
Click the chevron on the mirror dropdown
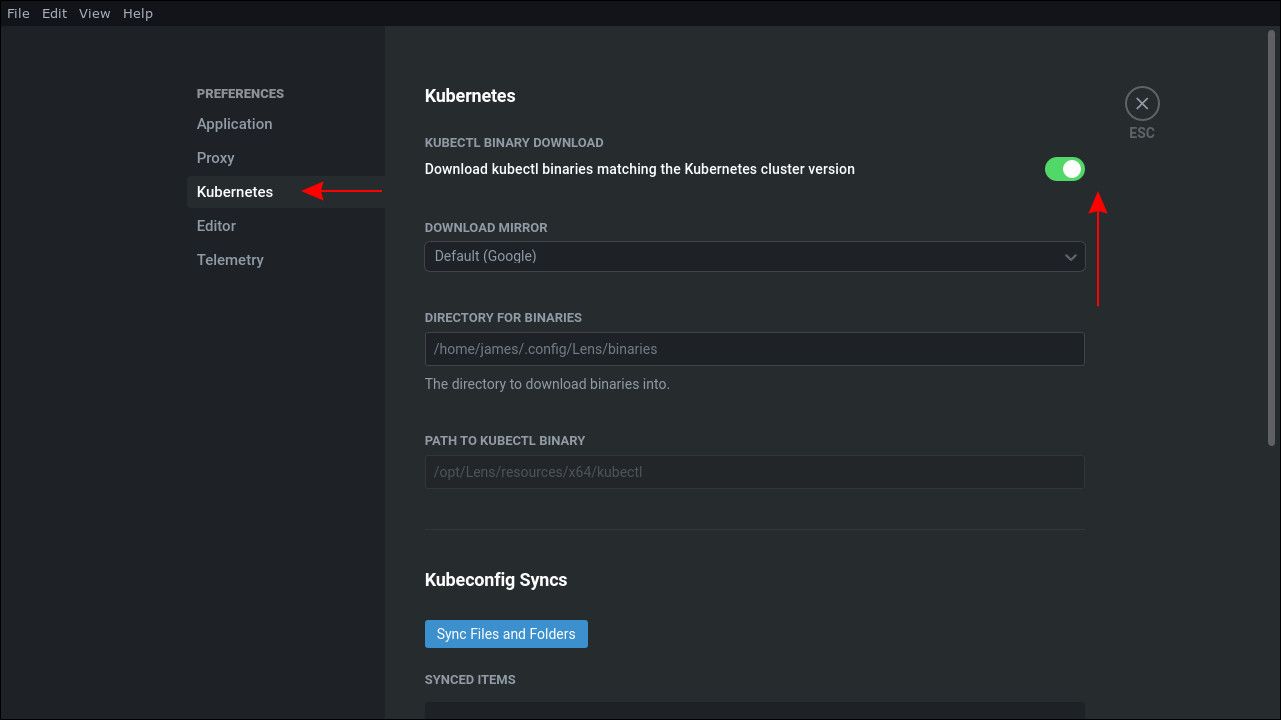click(x=1072, y=256)
